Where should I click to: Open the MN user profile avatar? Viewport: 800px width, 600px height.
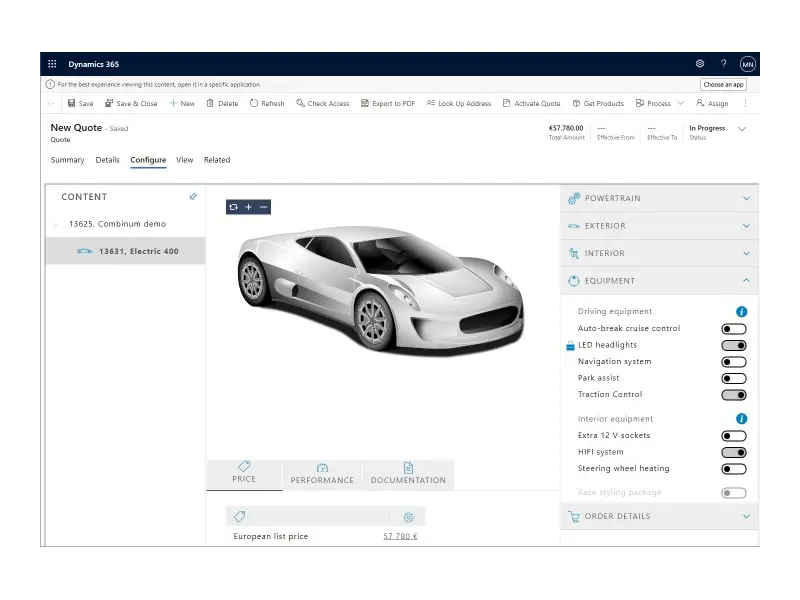pyautogui.click(x=747, y=64)
